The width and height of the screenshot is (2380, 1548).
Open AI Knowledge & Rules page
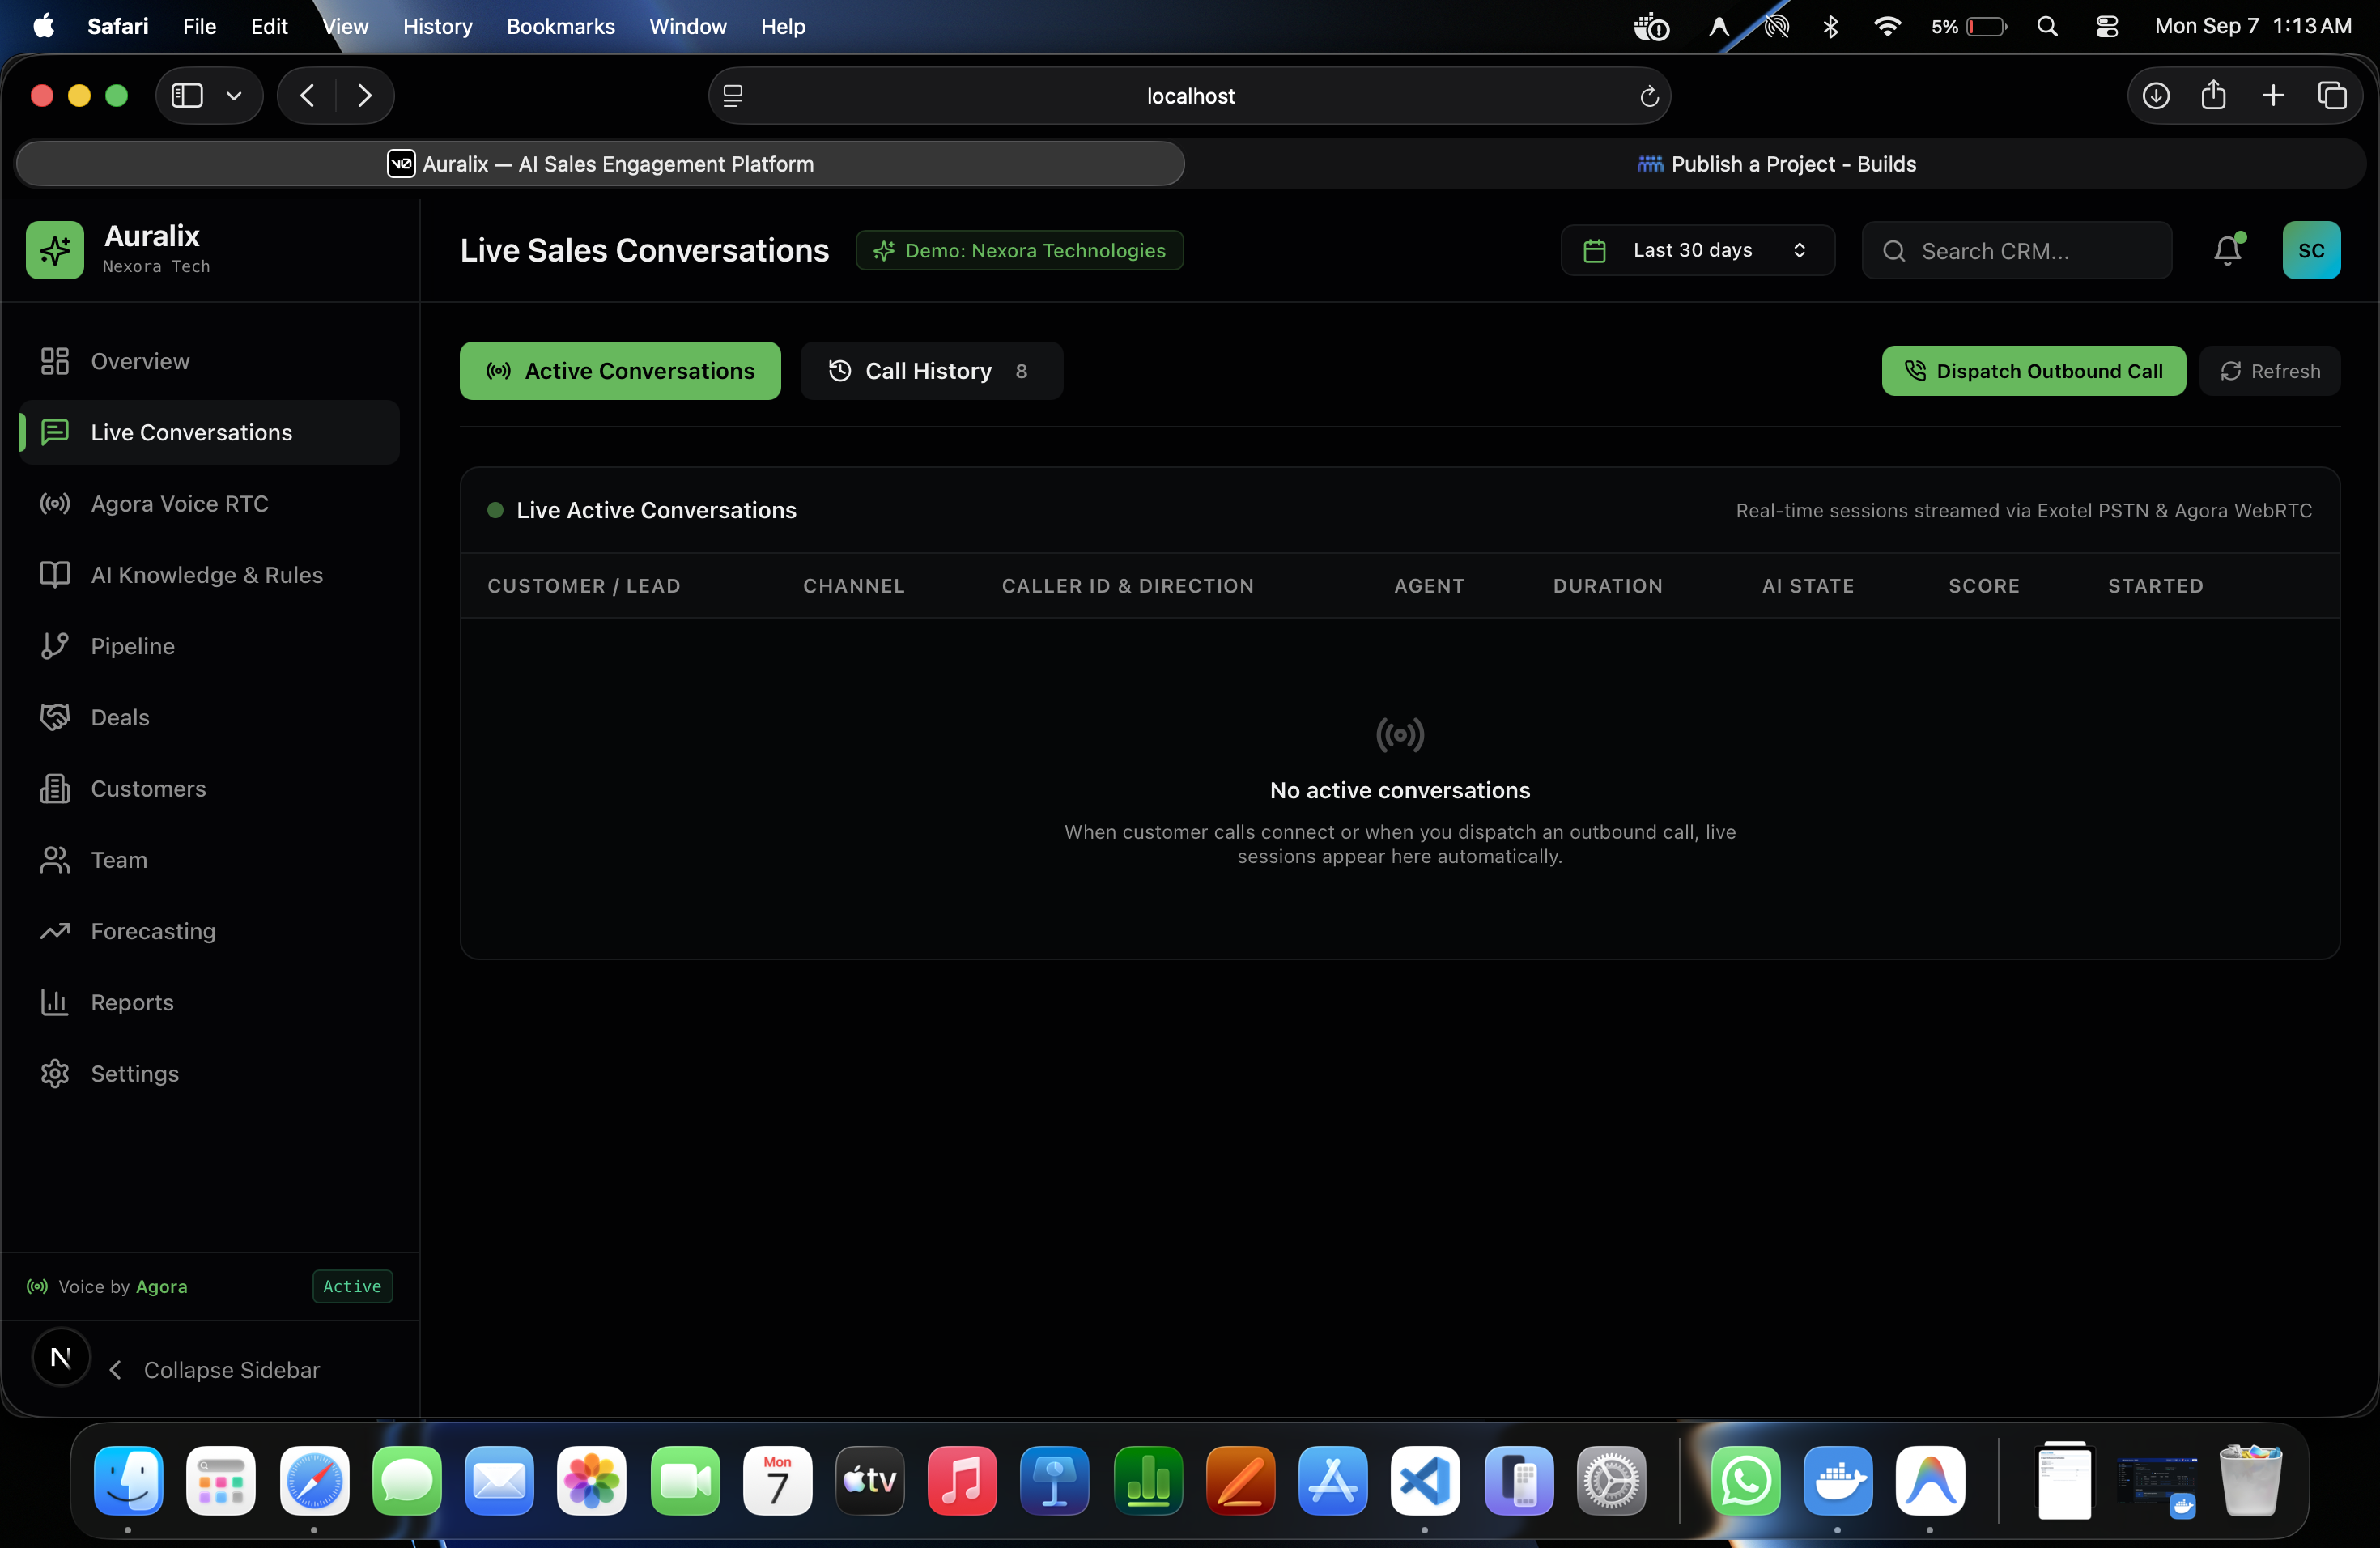coord(209,575)
